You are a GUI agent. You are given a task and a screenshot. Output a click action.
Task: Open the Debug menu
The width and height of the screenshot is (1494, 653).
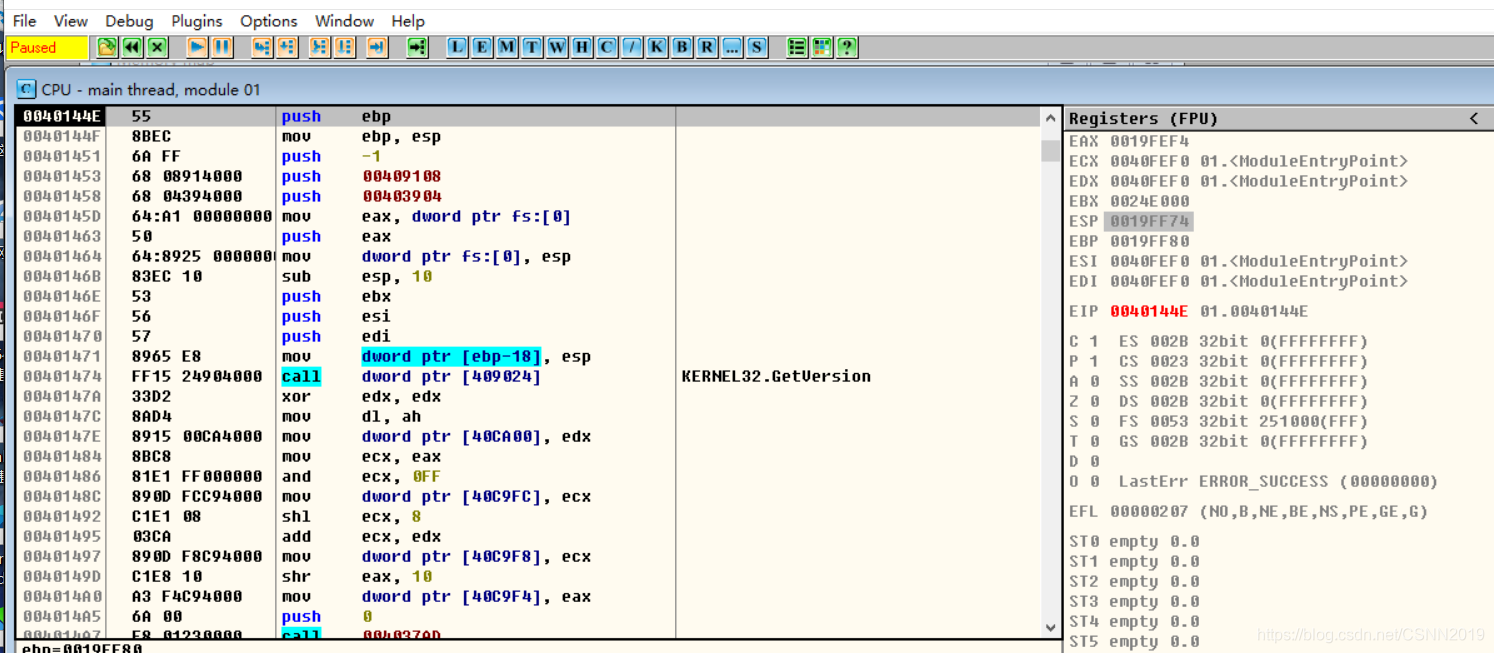130,21
